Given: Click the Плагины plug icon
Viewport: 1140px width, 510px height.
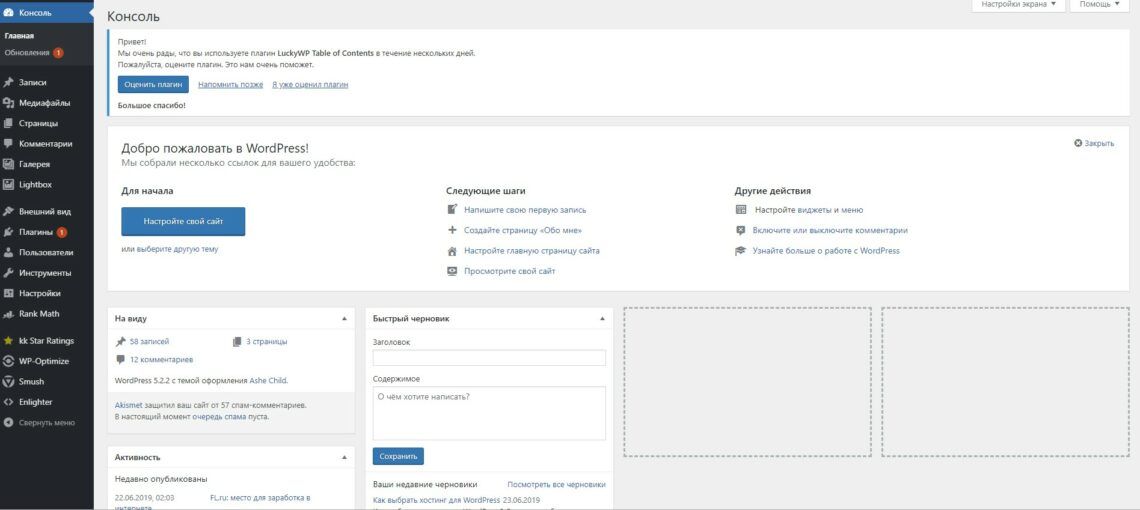Looking at the screenshot, I should coord(9,233).
